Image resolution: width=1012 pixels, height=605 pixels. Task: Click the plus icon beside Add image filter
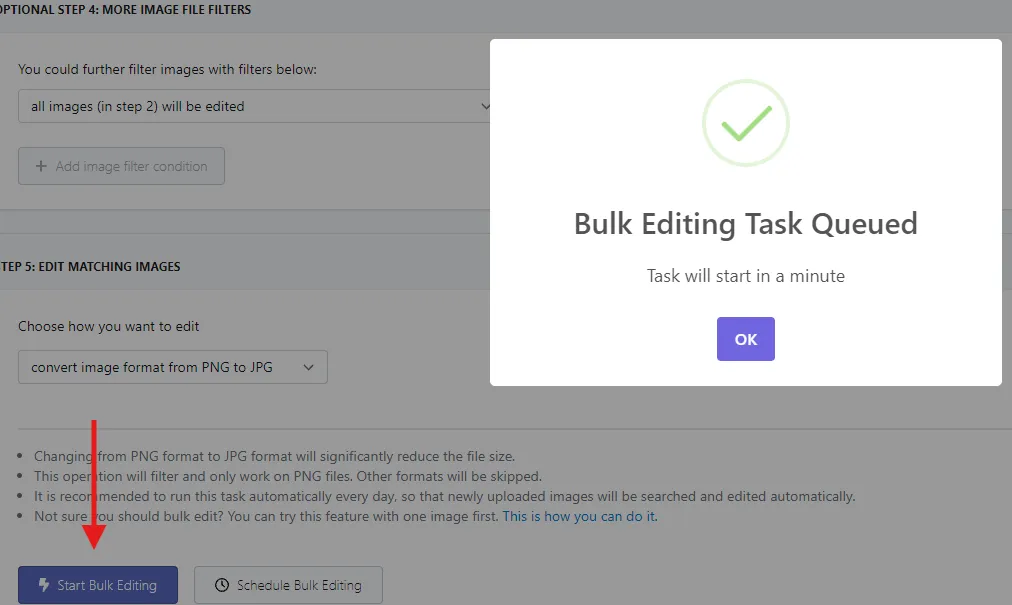(41, 166)
